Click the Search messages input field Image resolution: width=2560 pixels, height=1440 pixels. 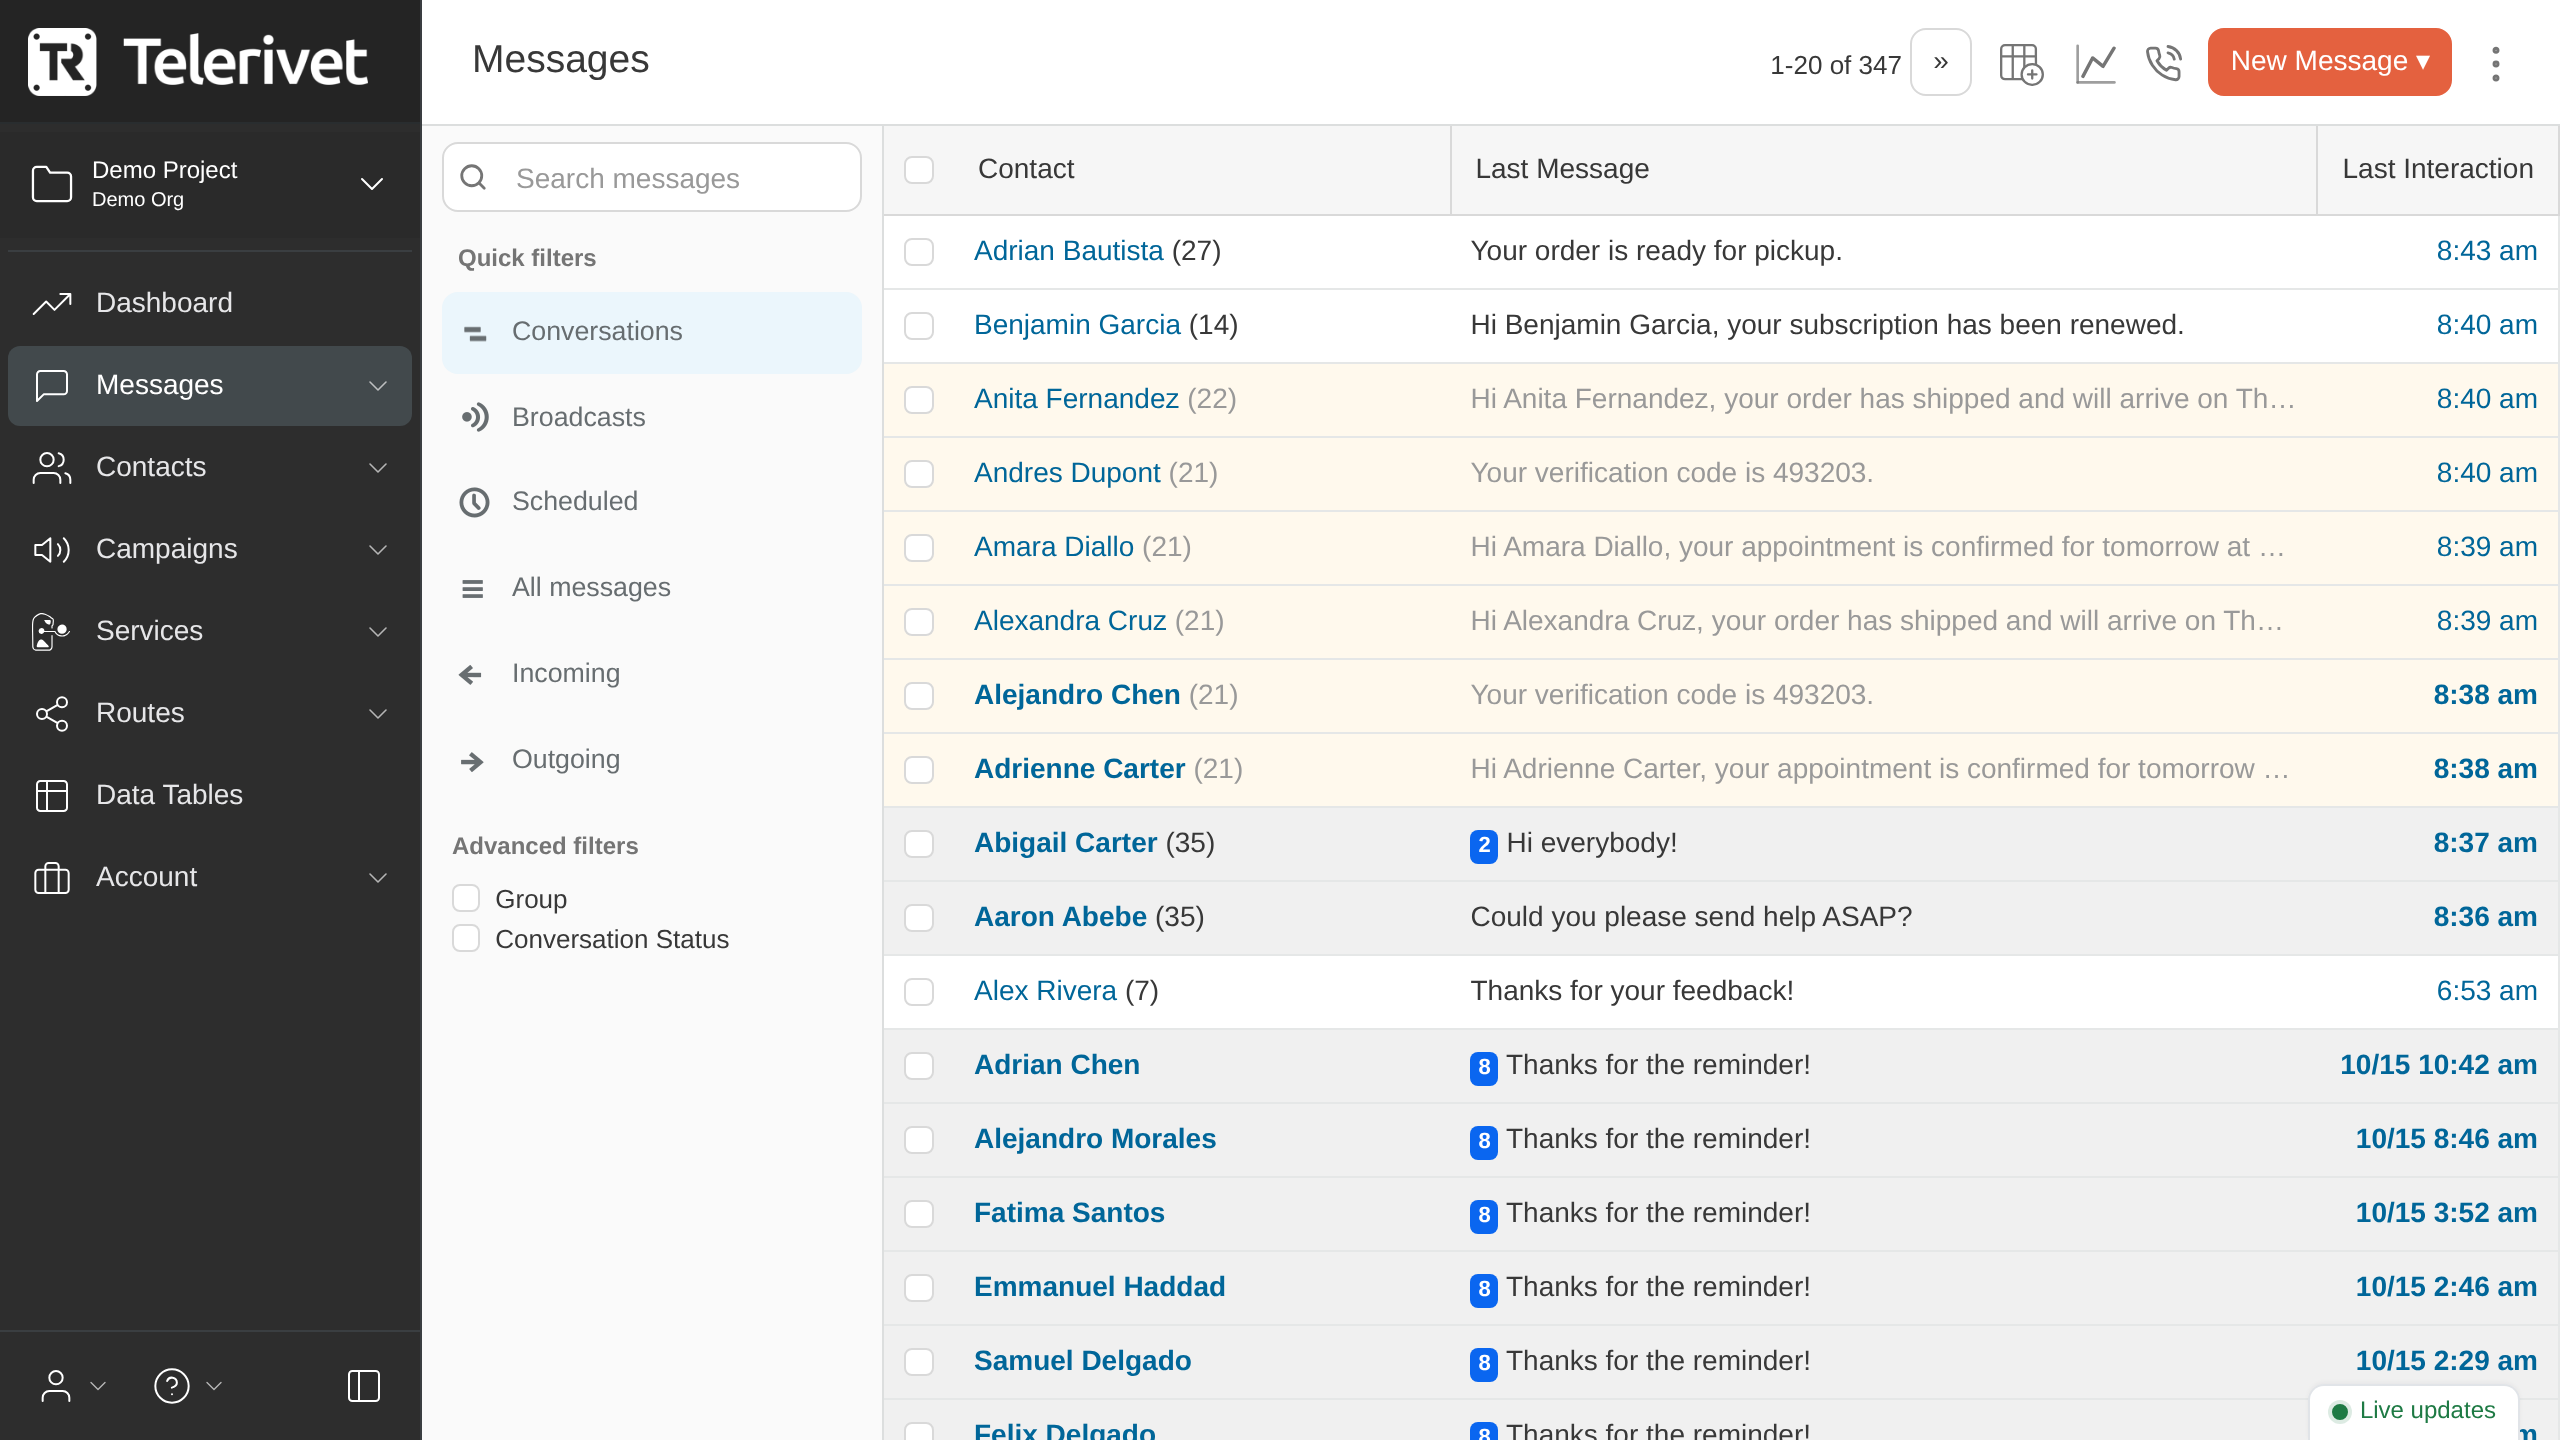click(x=652, y=177)
